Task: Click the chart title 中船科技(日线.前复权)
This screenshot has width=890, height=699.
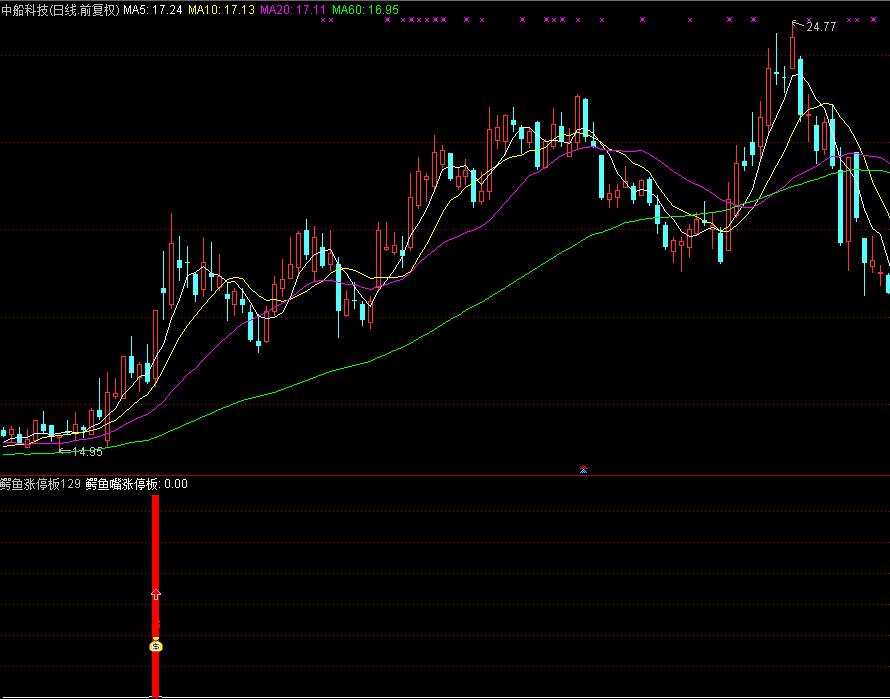Action: coord(60,10)
